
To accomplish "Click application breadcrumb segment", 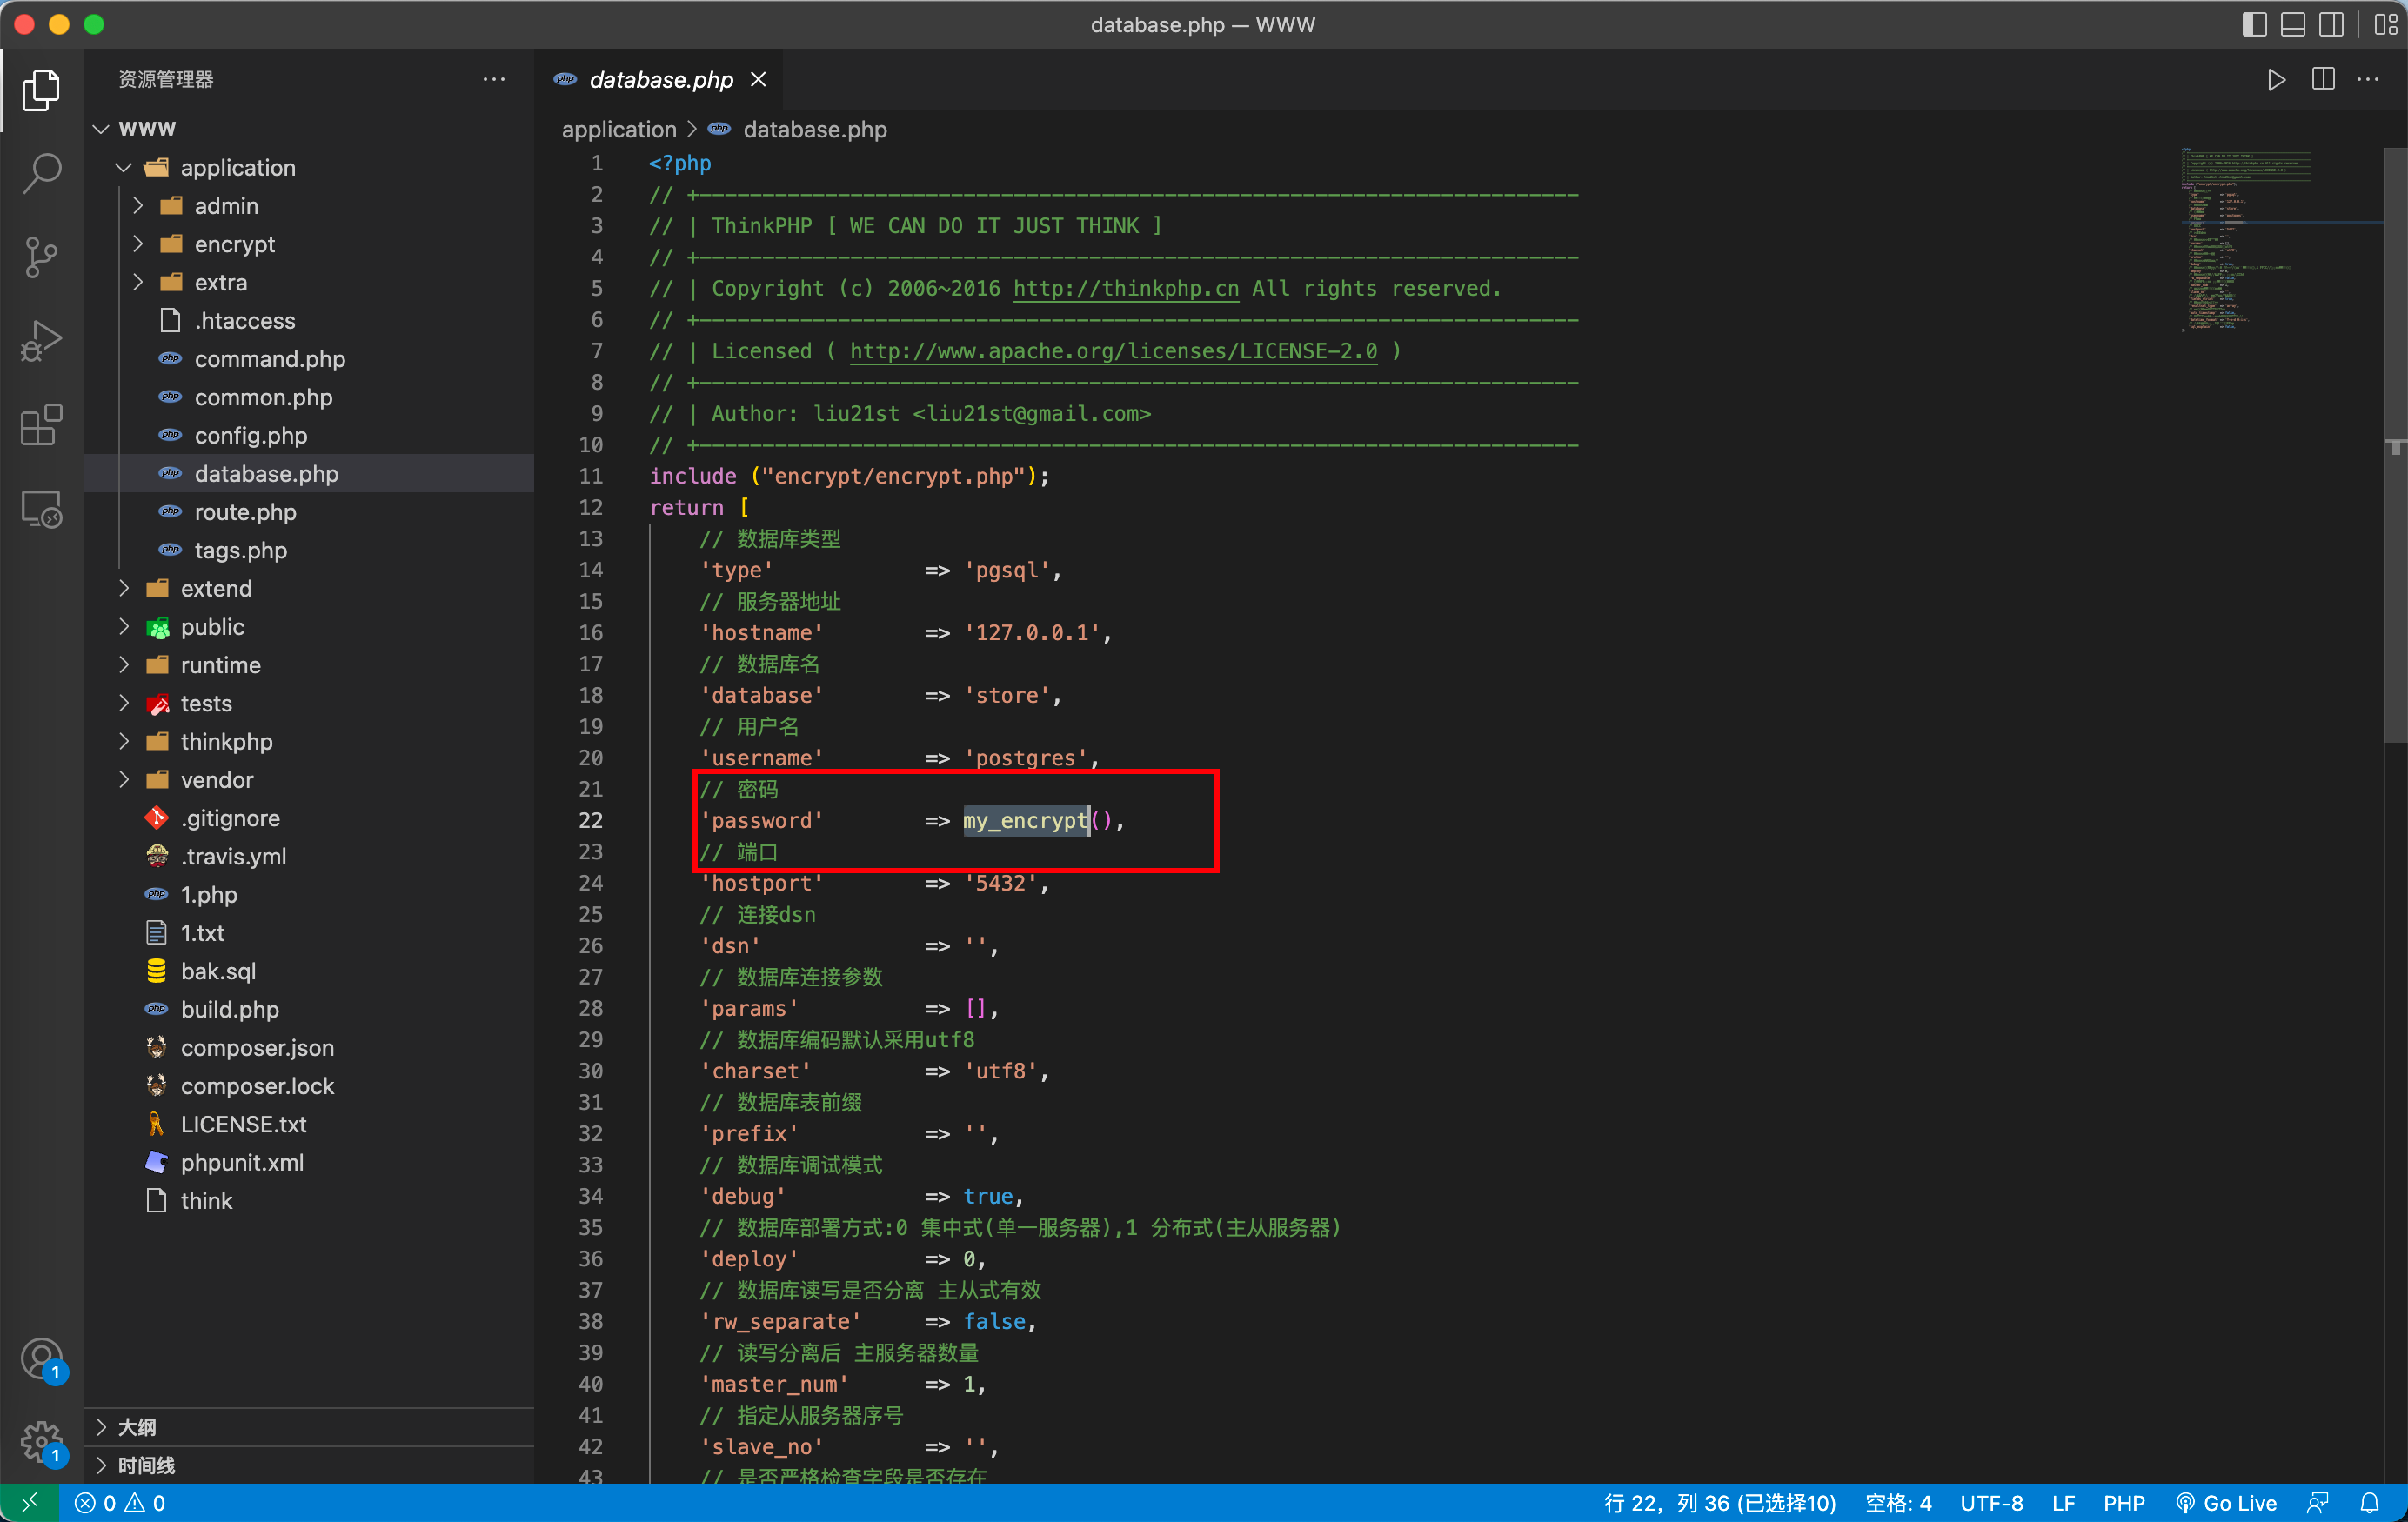I will (619, 129).
